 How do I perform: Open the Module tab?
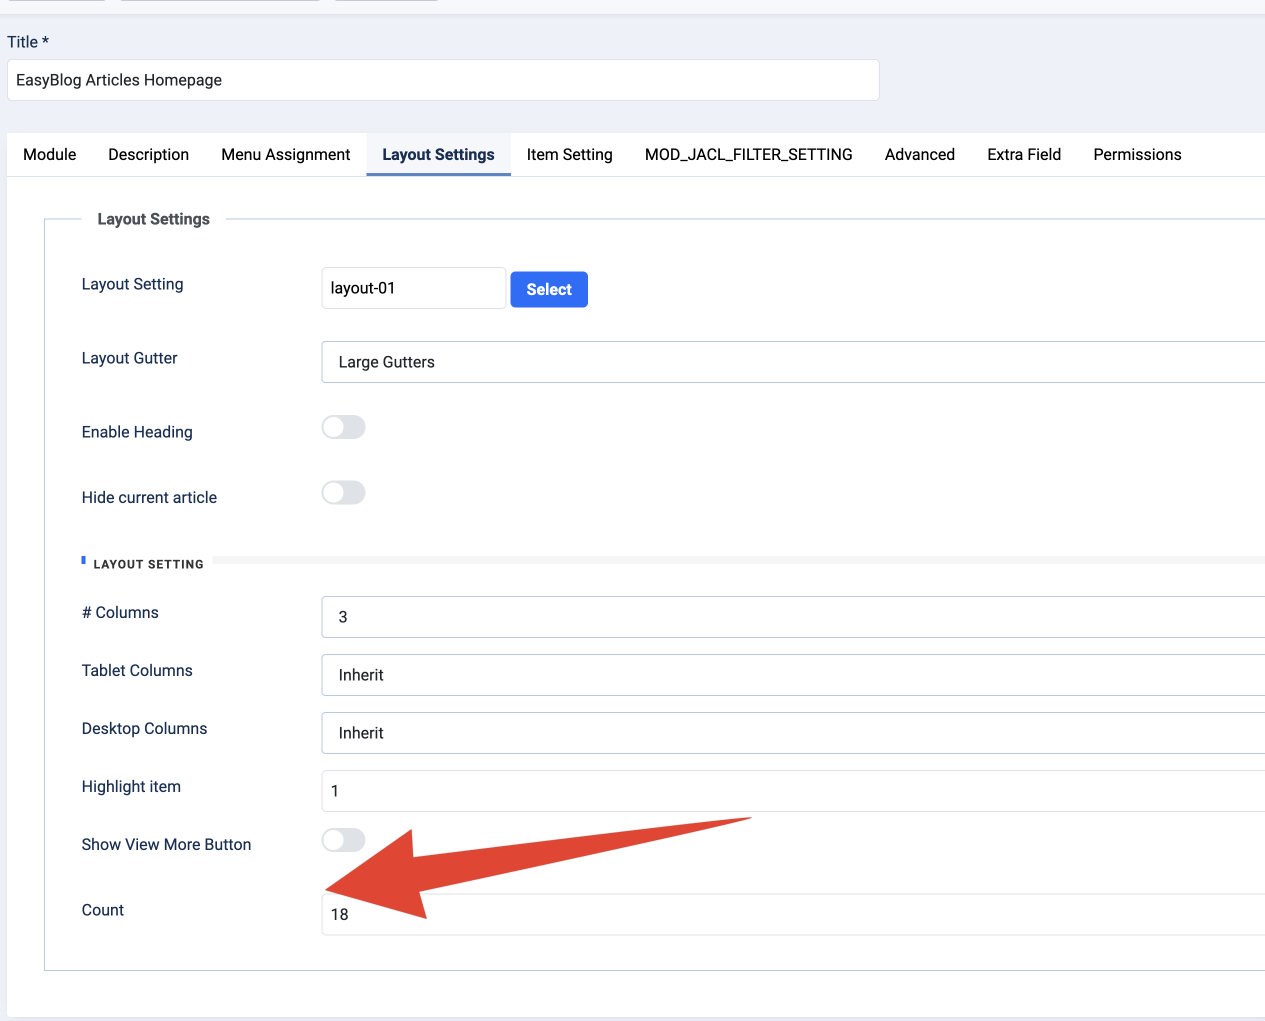(50, 155)
